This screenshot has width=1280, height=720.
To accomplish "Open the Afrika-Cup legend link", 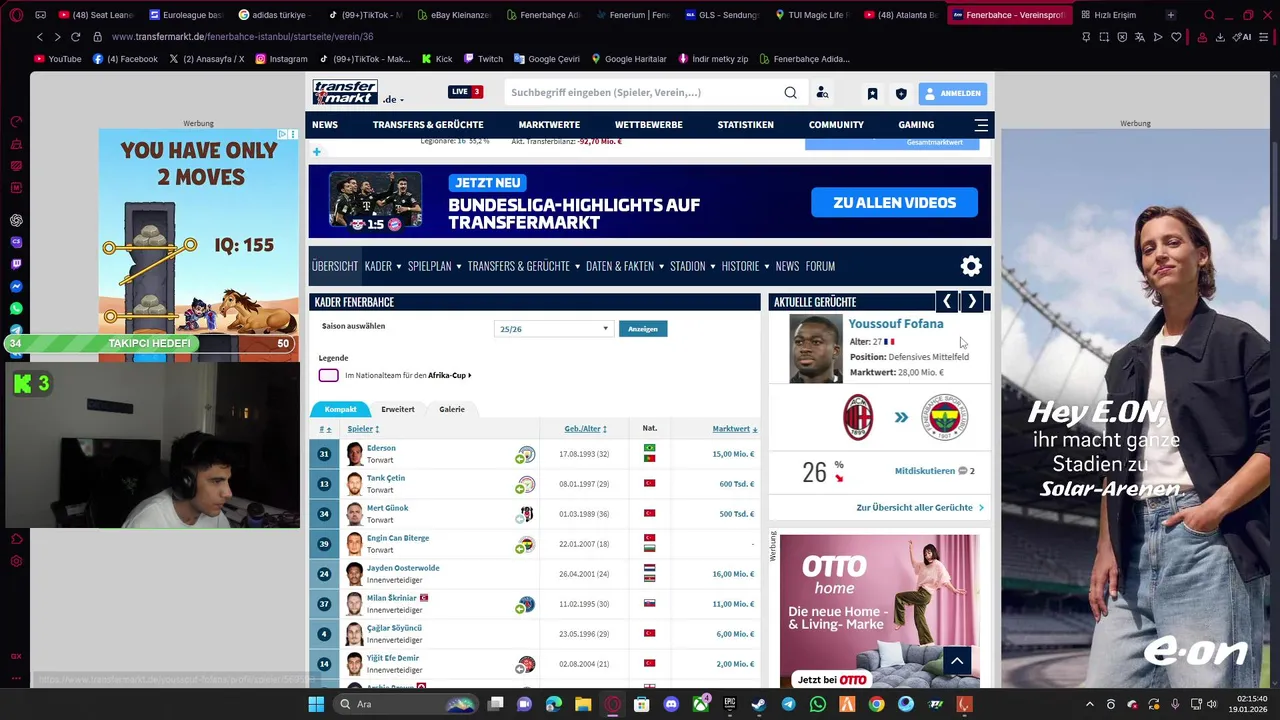I will pyautogui.click(x=449, y=376).
